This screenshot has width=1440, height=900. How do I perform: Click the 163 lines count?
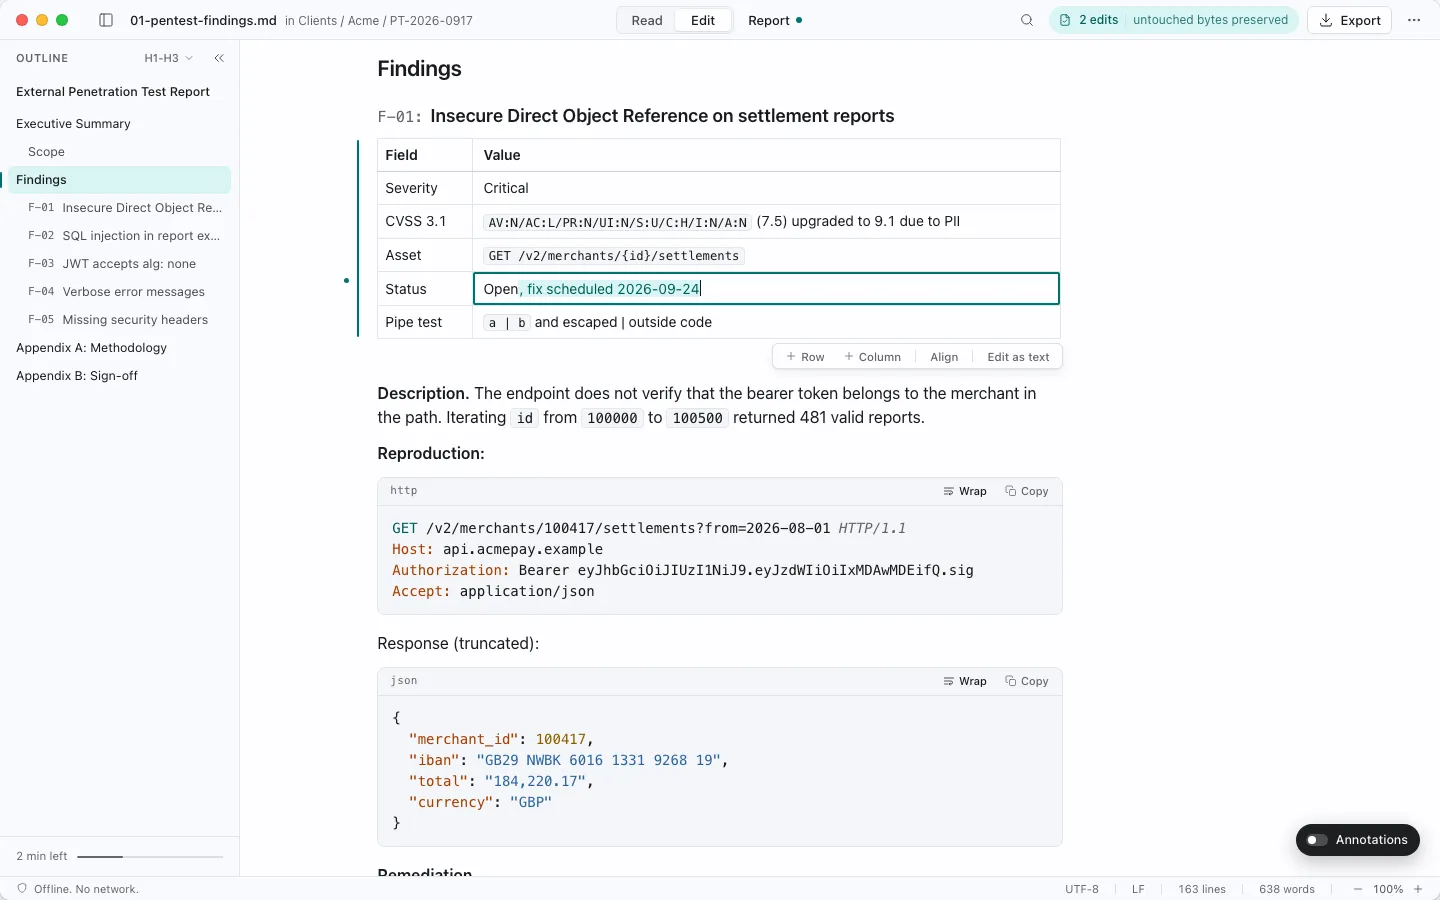(1202, 889)
